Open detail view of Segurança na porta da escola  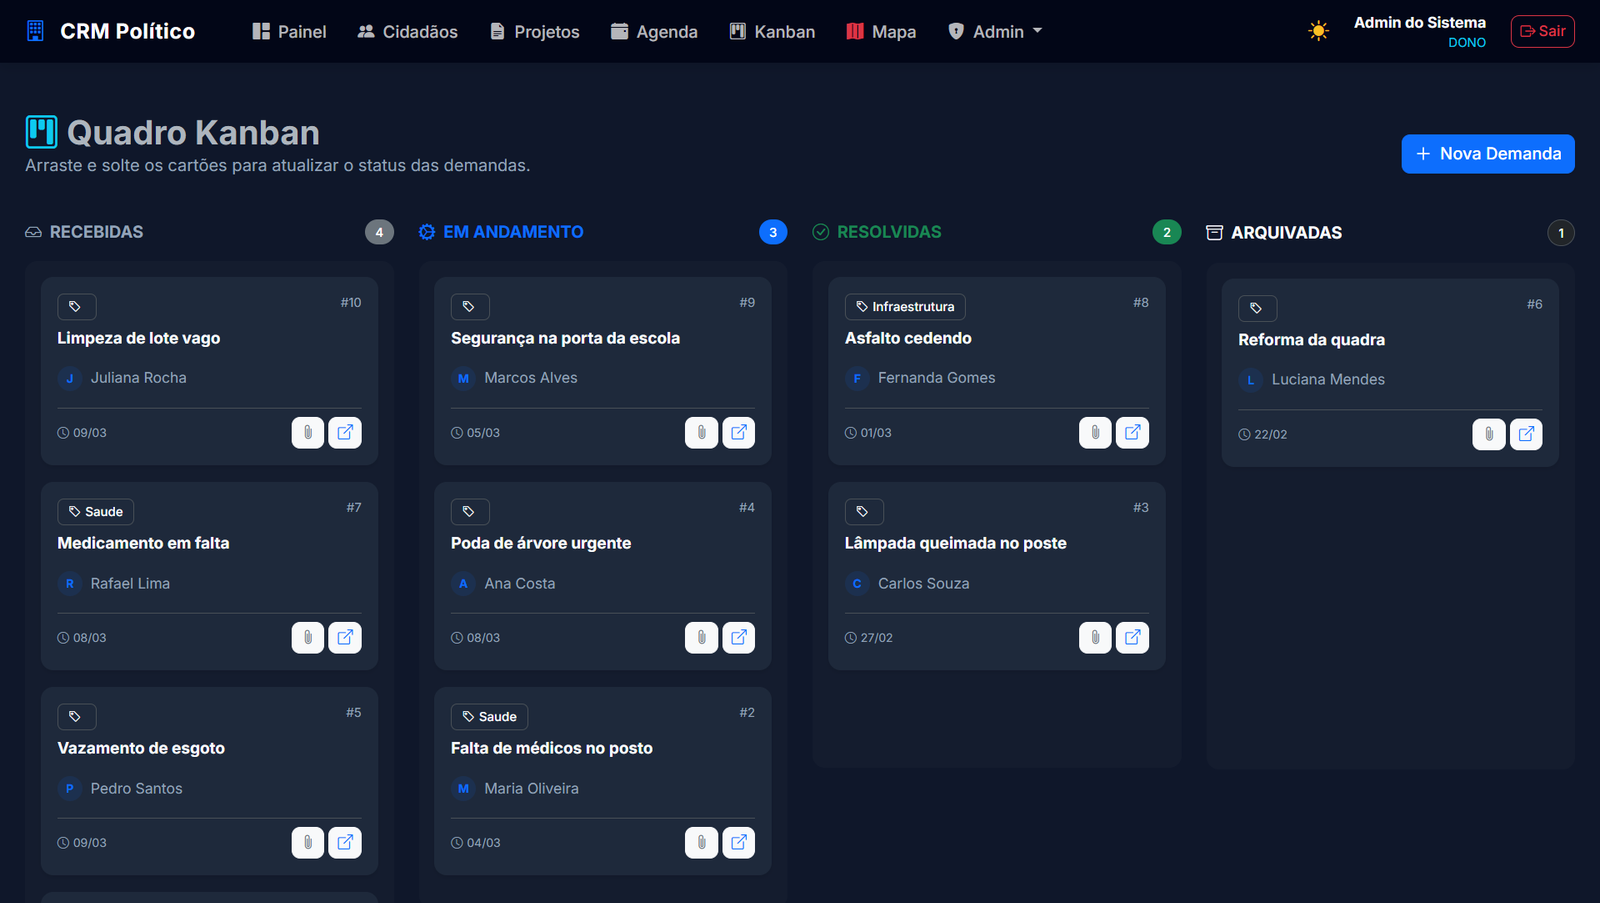[739, 432]
